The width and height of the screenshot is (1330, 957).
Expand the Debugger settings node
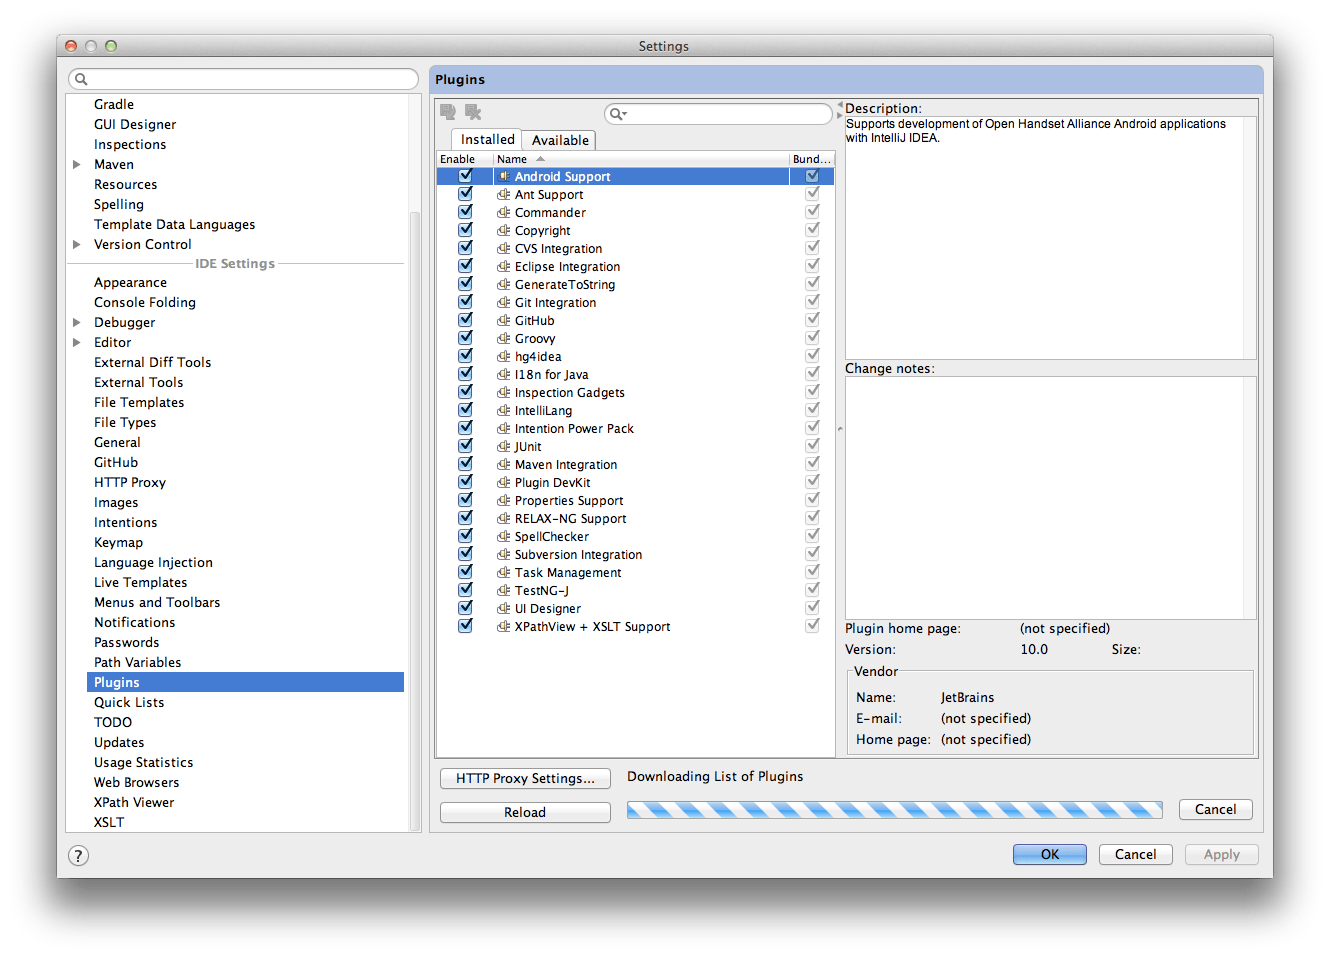tap(77, 322)
